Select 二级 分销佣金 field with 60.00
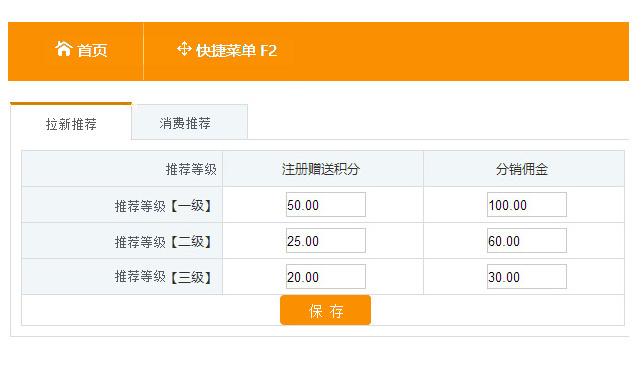Screen dimensions: 637x380 pos(526,241)
